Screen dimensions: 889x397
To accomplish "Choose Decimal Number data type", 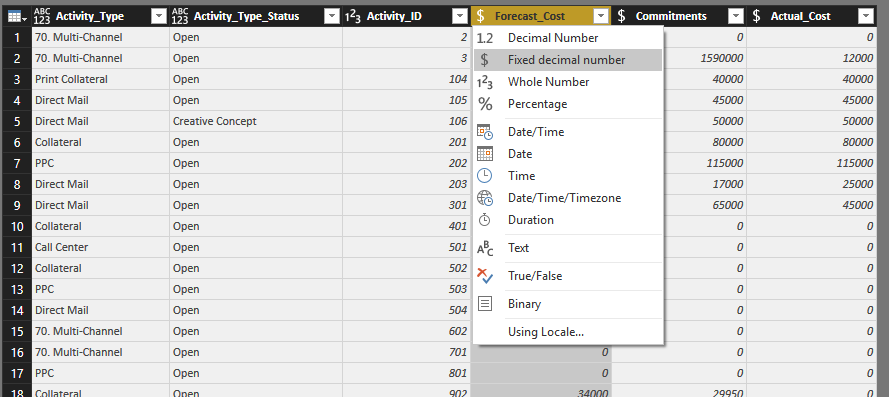I will coord(568,38).
